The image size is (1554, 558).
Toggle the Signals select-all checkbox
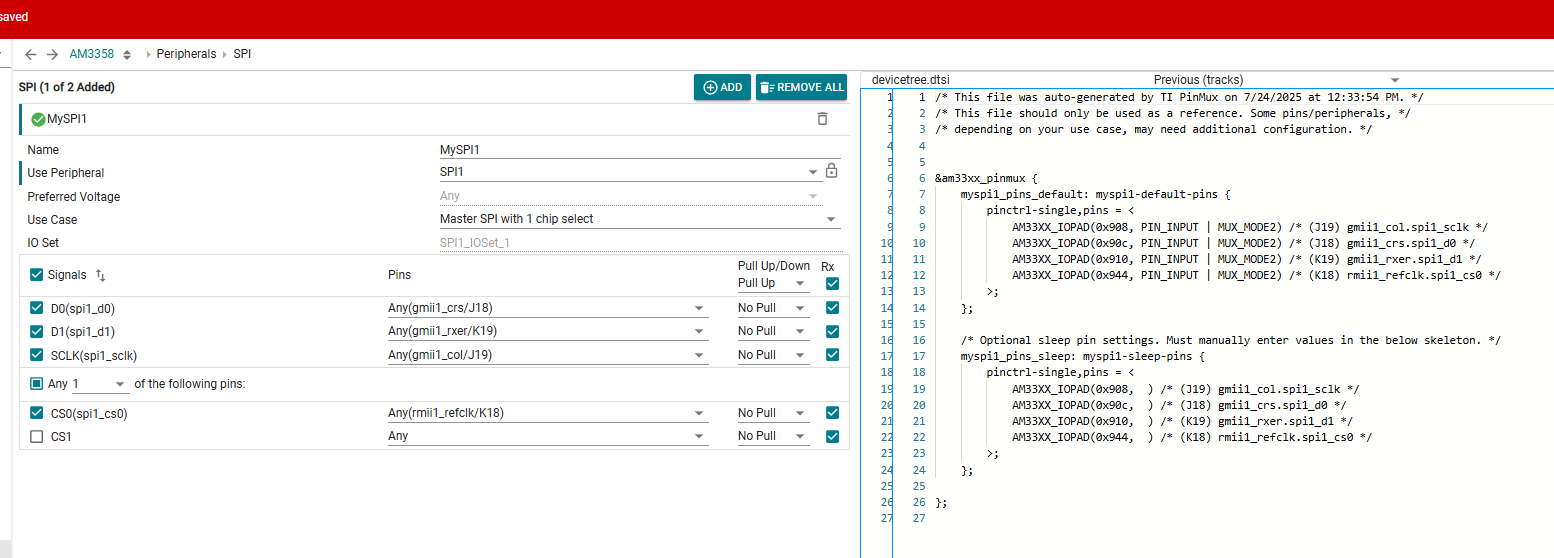click(37, 274)
